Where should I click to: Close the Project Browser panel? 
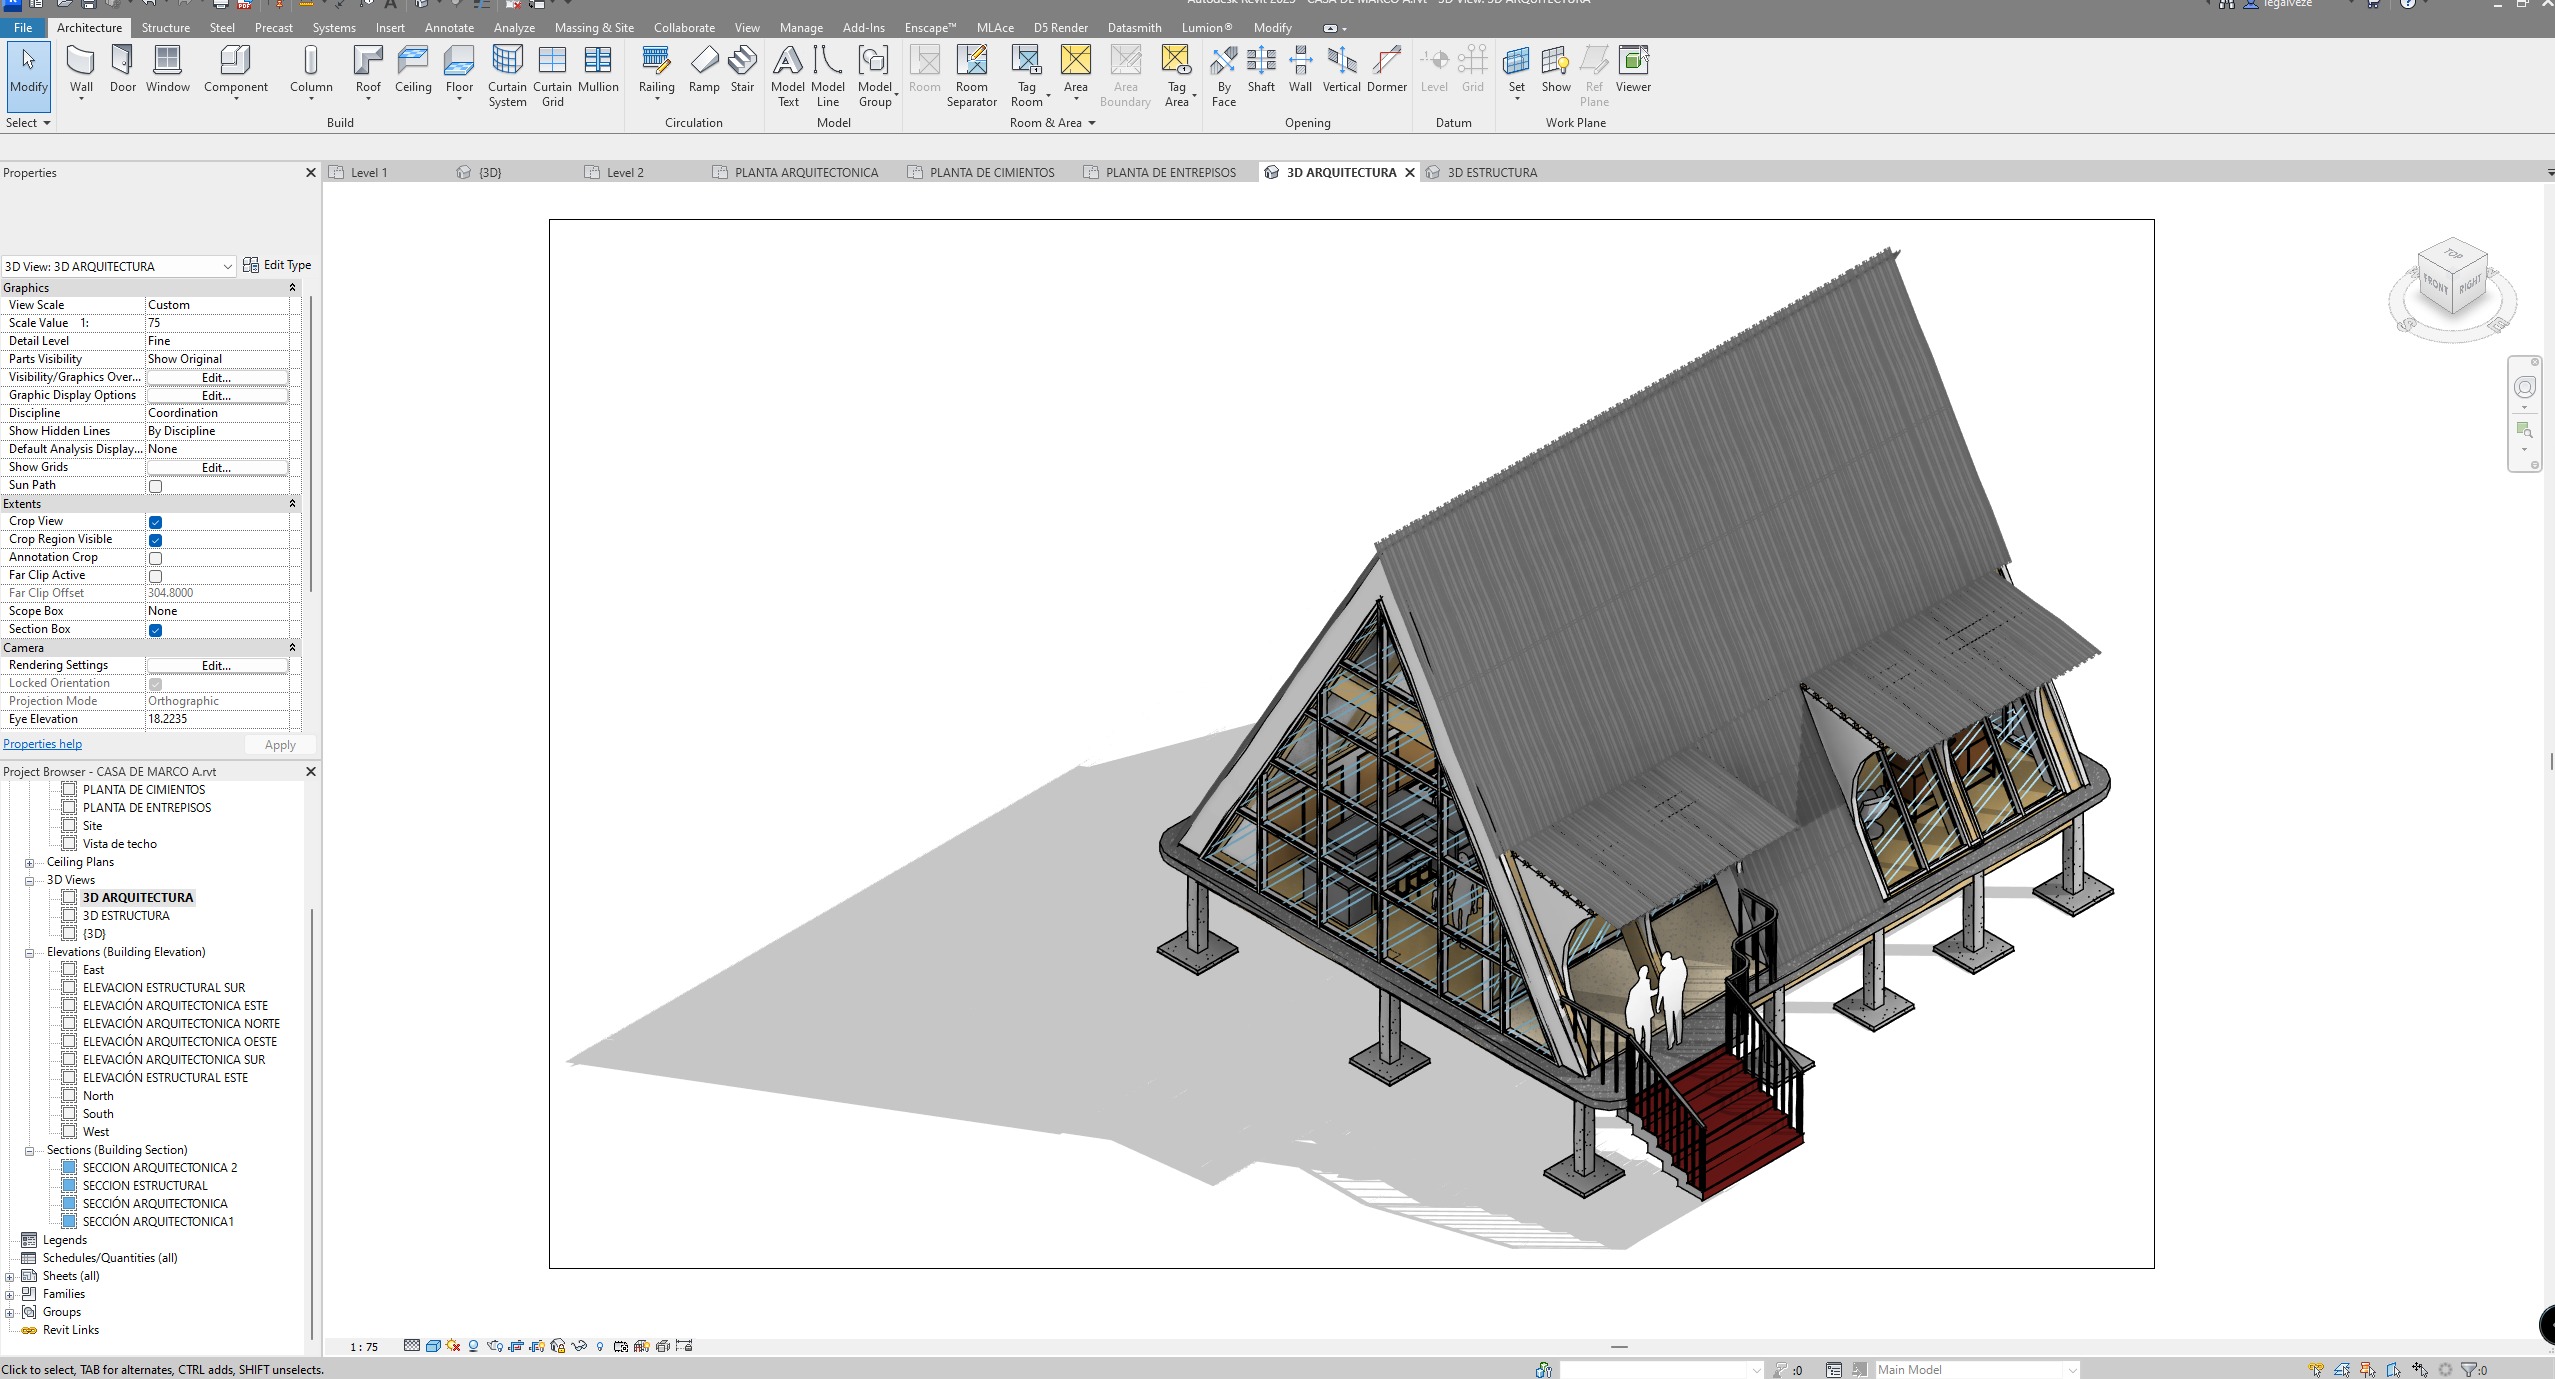pos(310,772)
